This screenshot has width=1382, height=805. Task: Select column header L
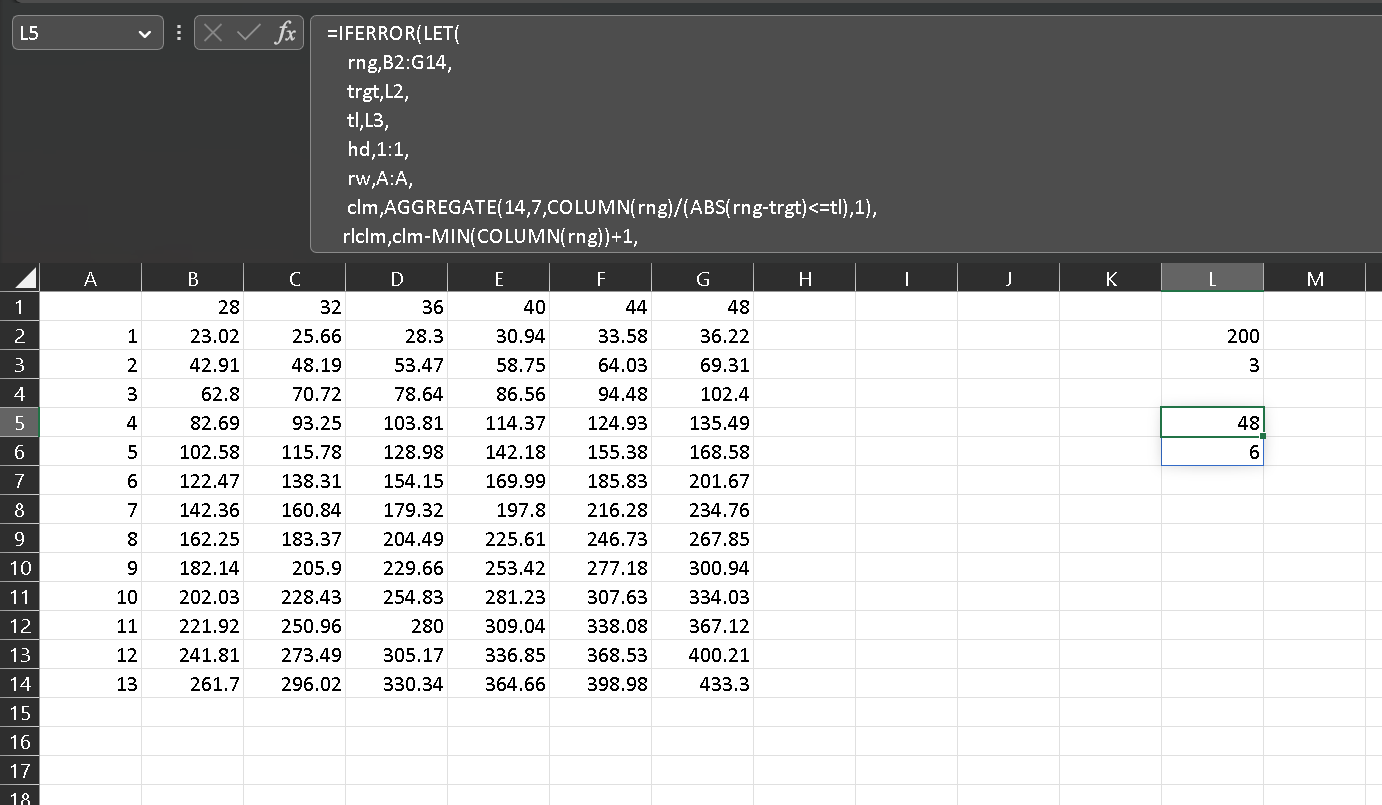1212,277
